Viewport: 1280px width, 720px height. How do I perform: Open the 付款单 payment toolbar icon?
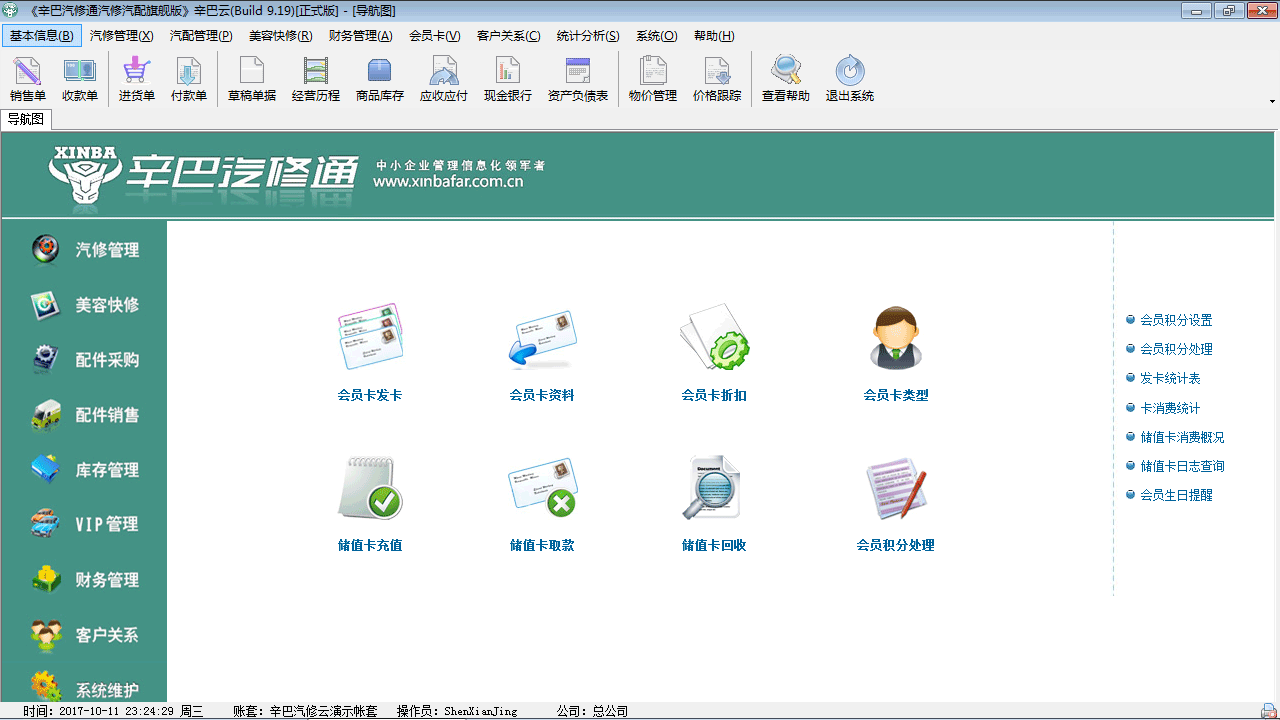pos(189,79)
